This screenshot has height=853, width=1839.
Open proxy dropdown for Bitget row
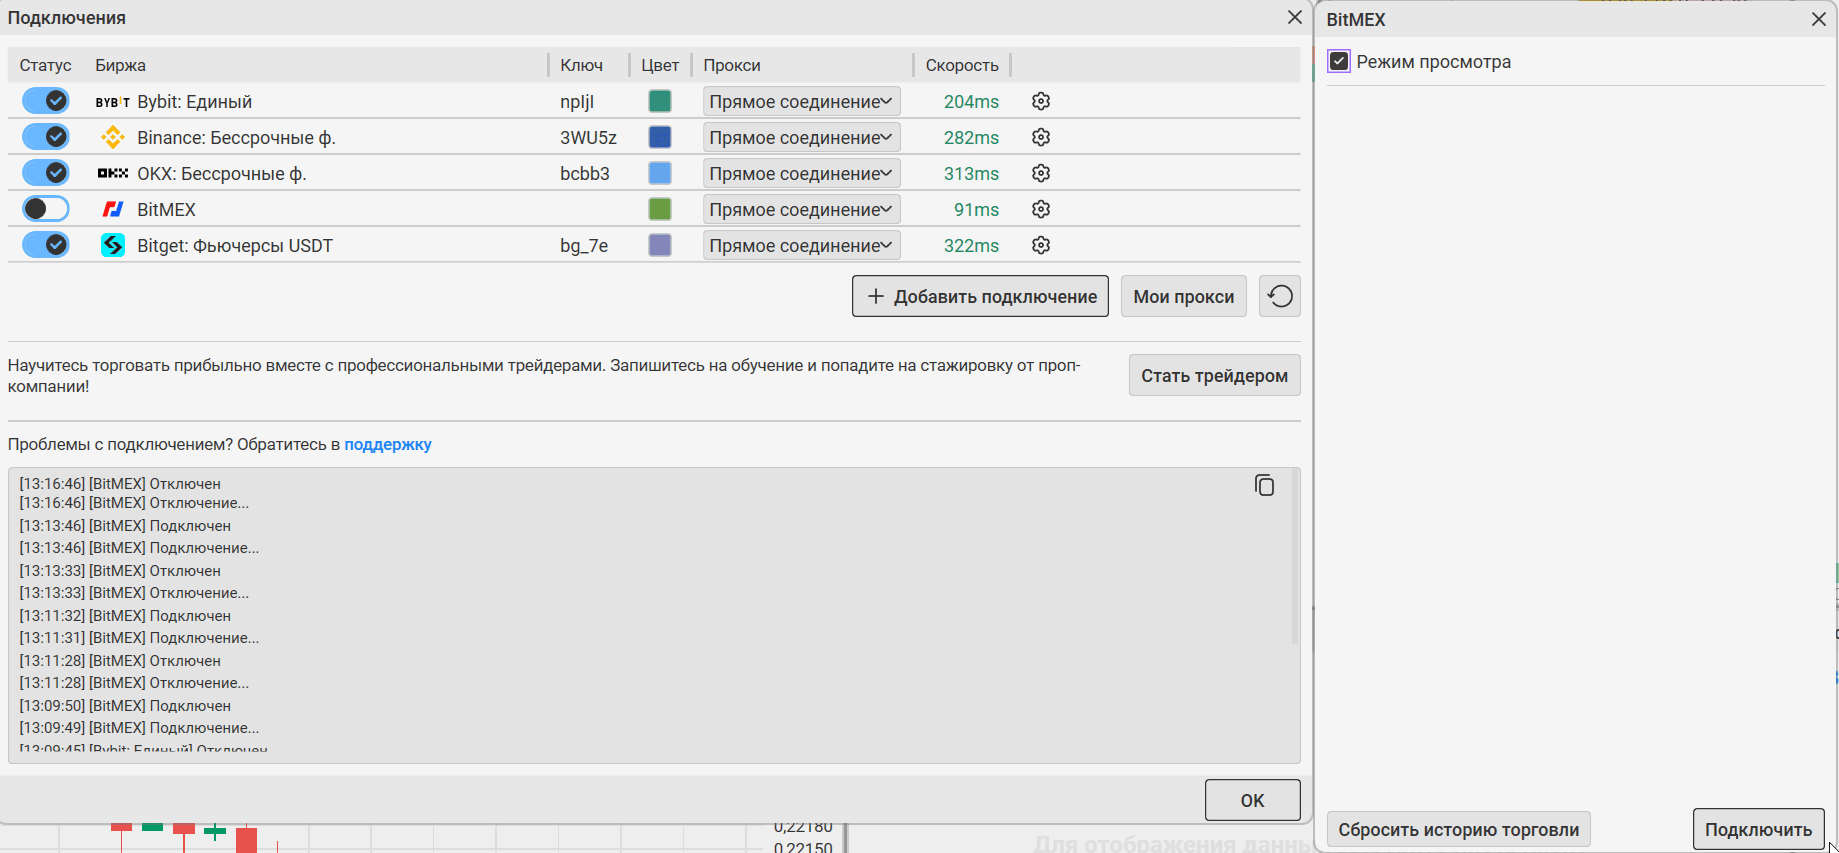[801, 245]
